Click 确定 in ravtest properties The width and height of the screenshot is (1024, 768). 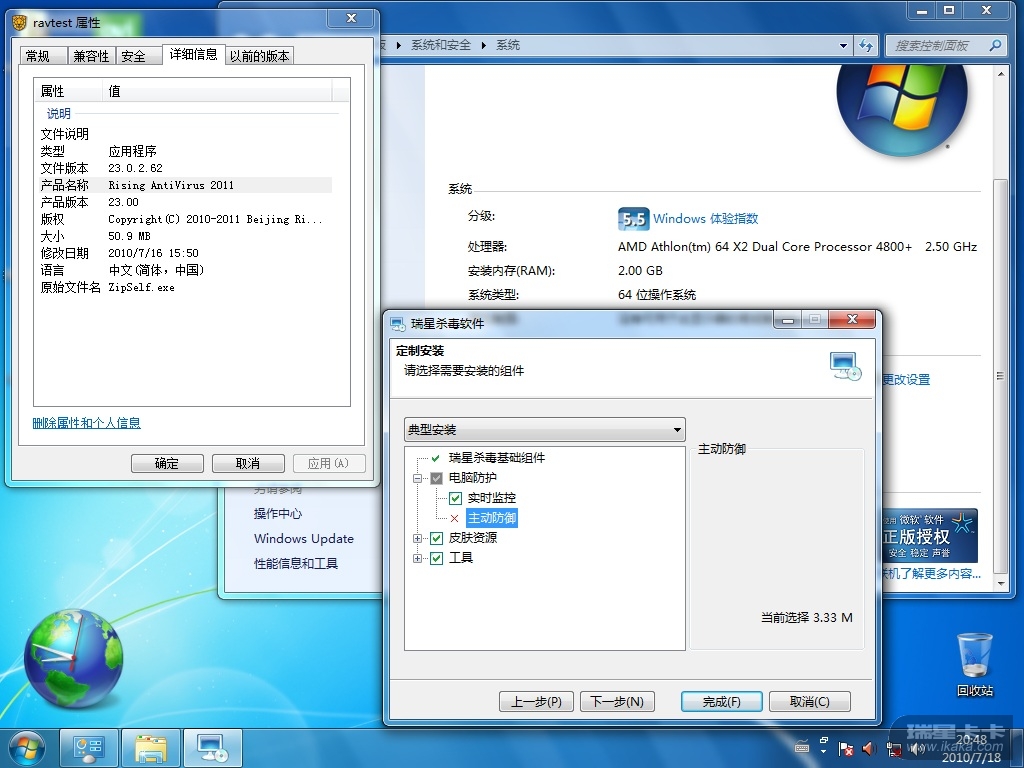coord(167,463)
